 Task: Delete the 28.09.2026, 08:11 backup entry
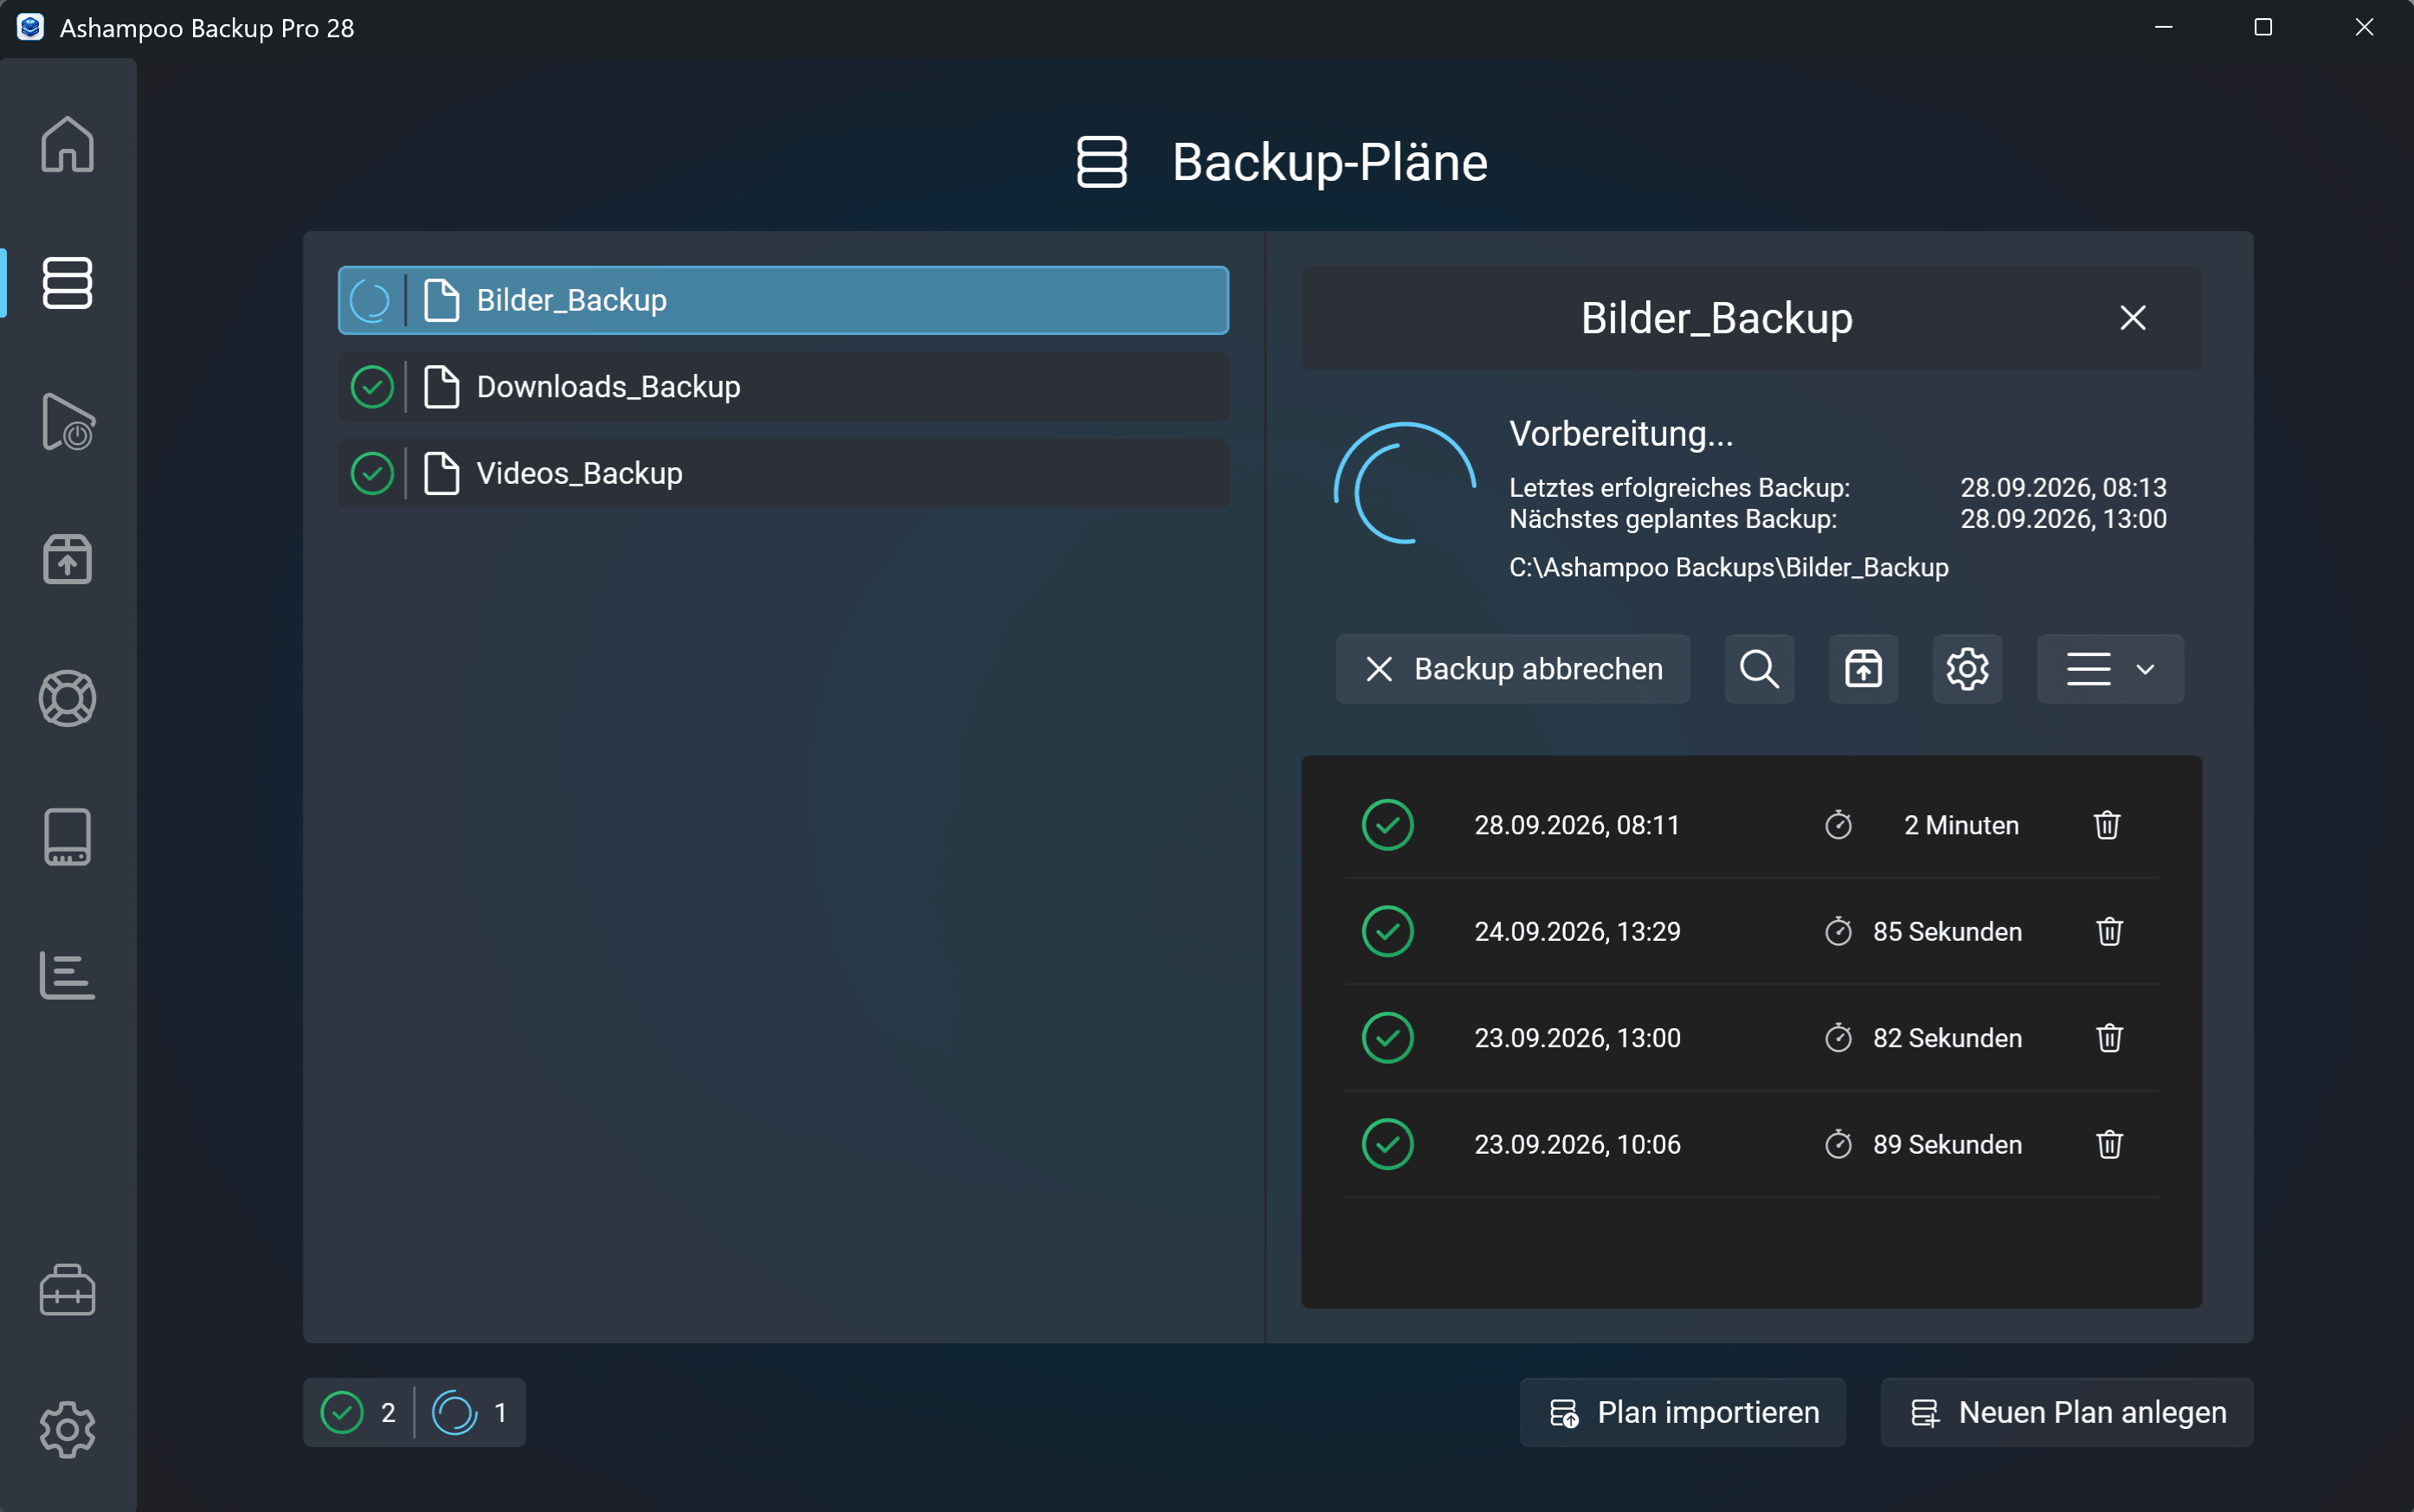pos(2107,825)
